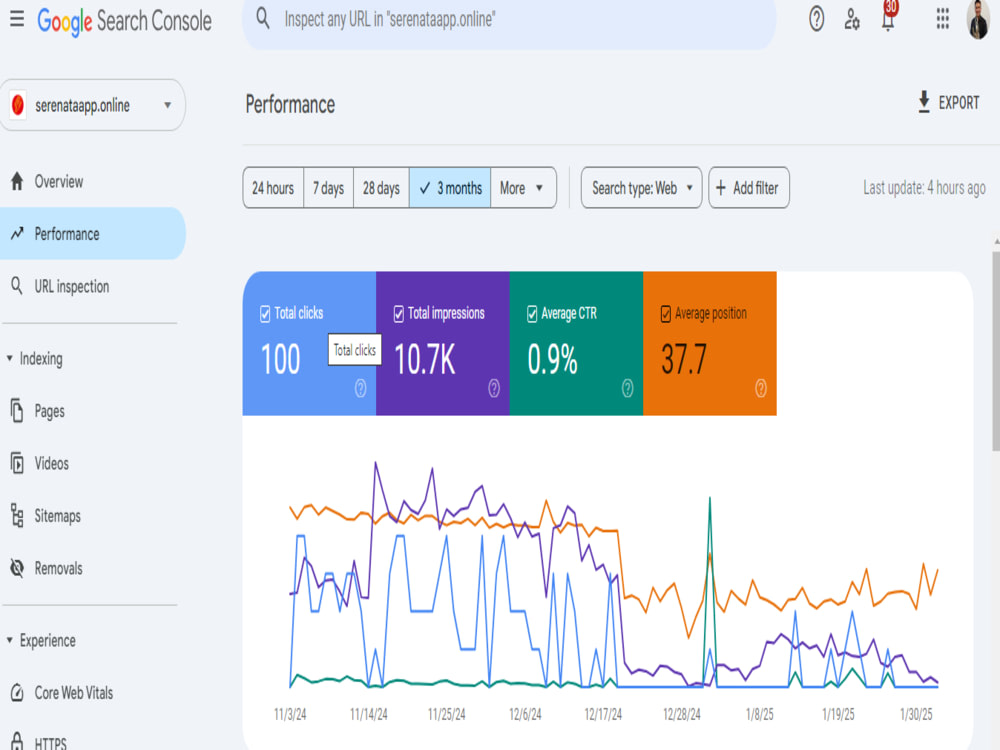Click the Export download arrow icon
The width and height of the screenshot is (1000, 750).
click(923, 102)
